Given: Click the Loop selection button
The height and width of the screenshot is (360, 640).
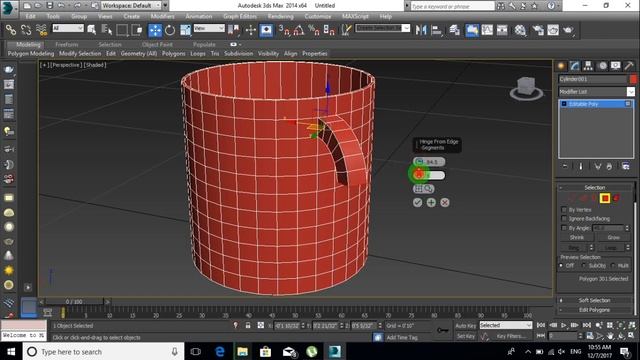Looking at the screenshot, I should [x=611, y=247].
